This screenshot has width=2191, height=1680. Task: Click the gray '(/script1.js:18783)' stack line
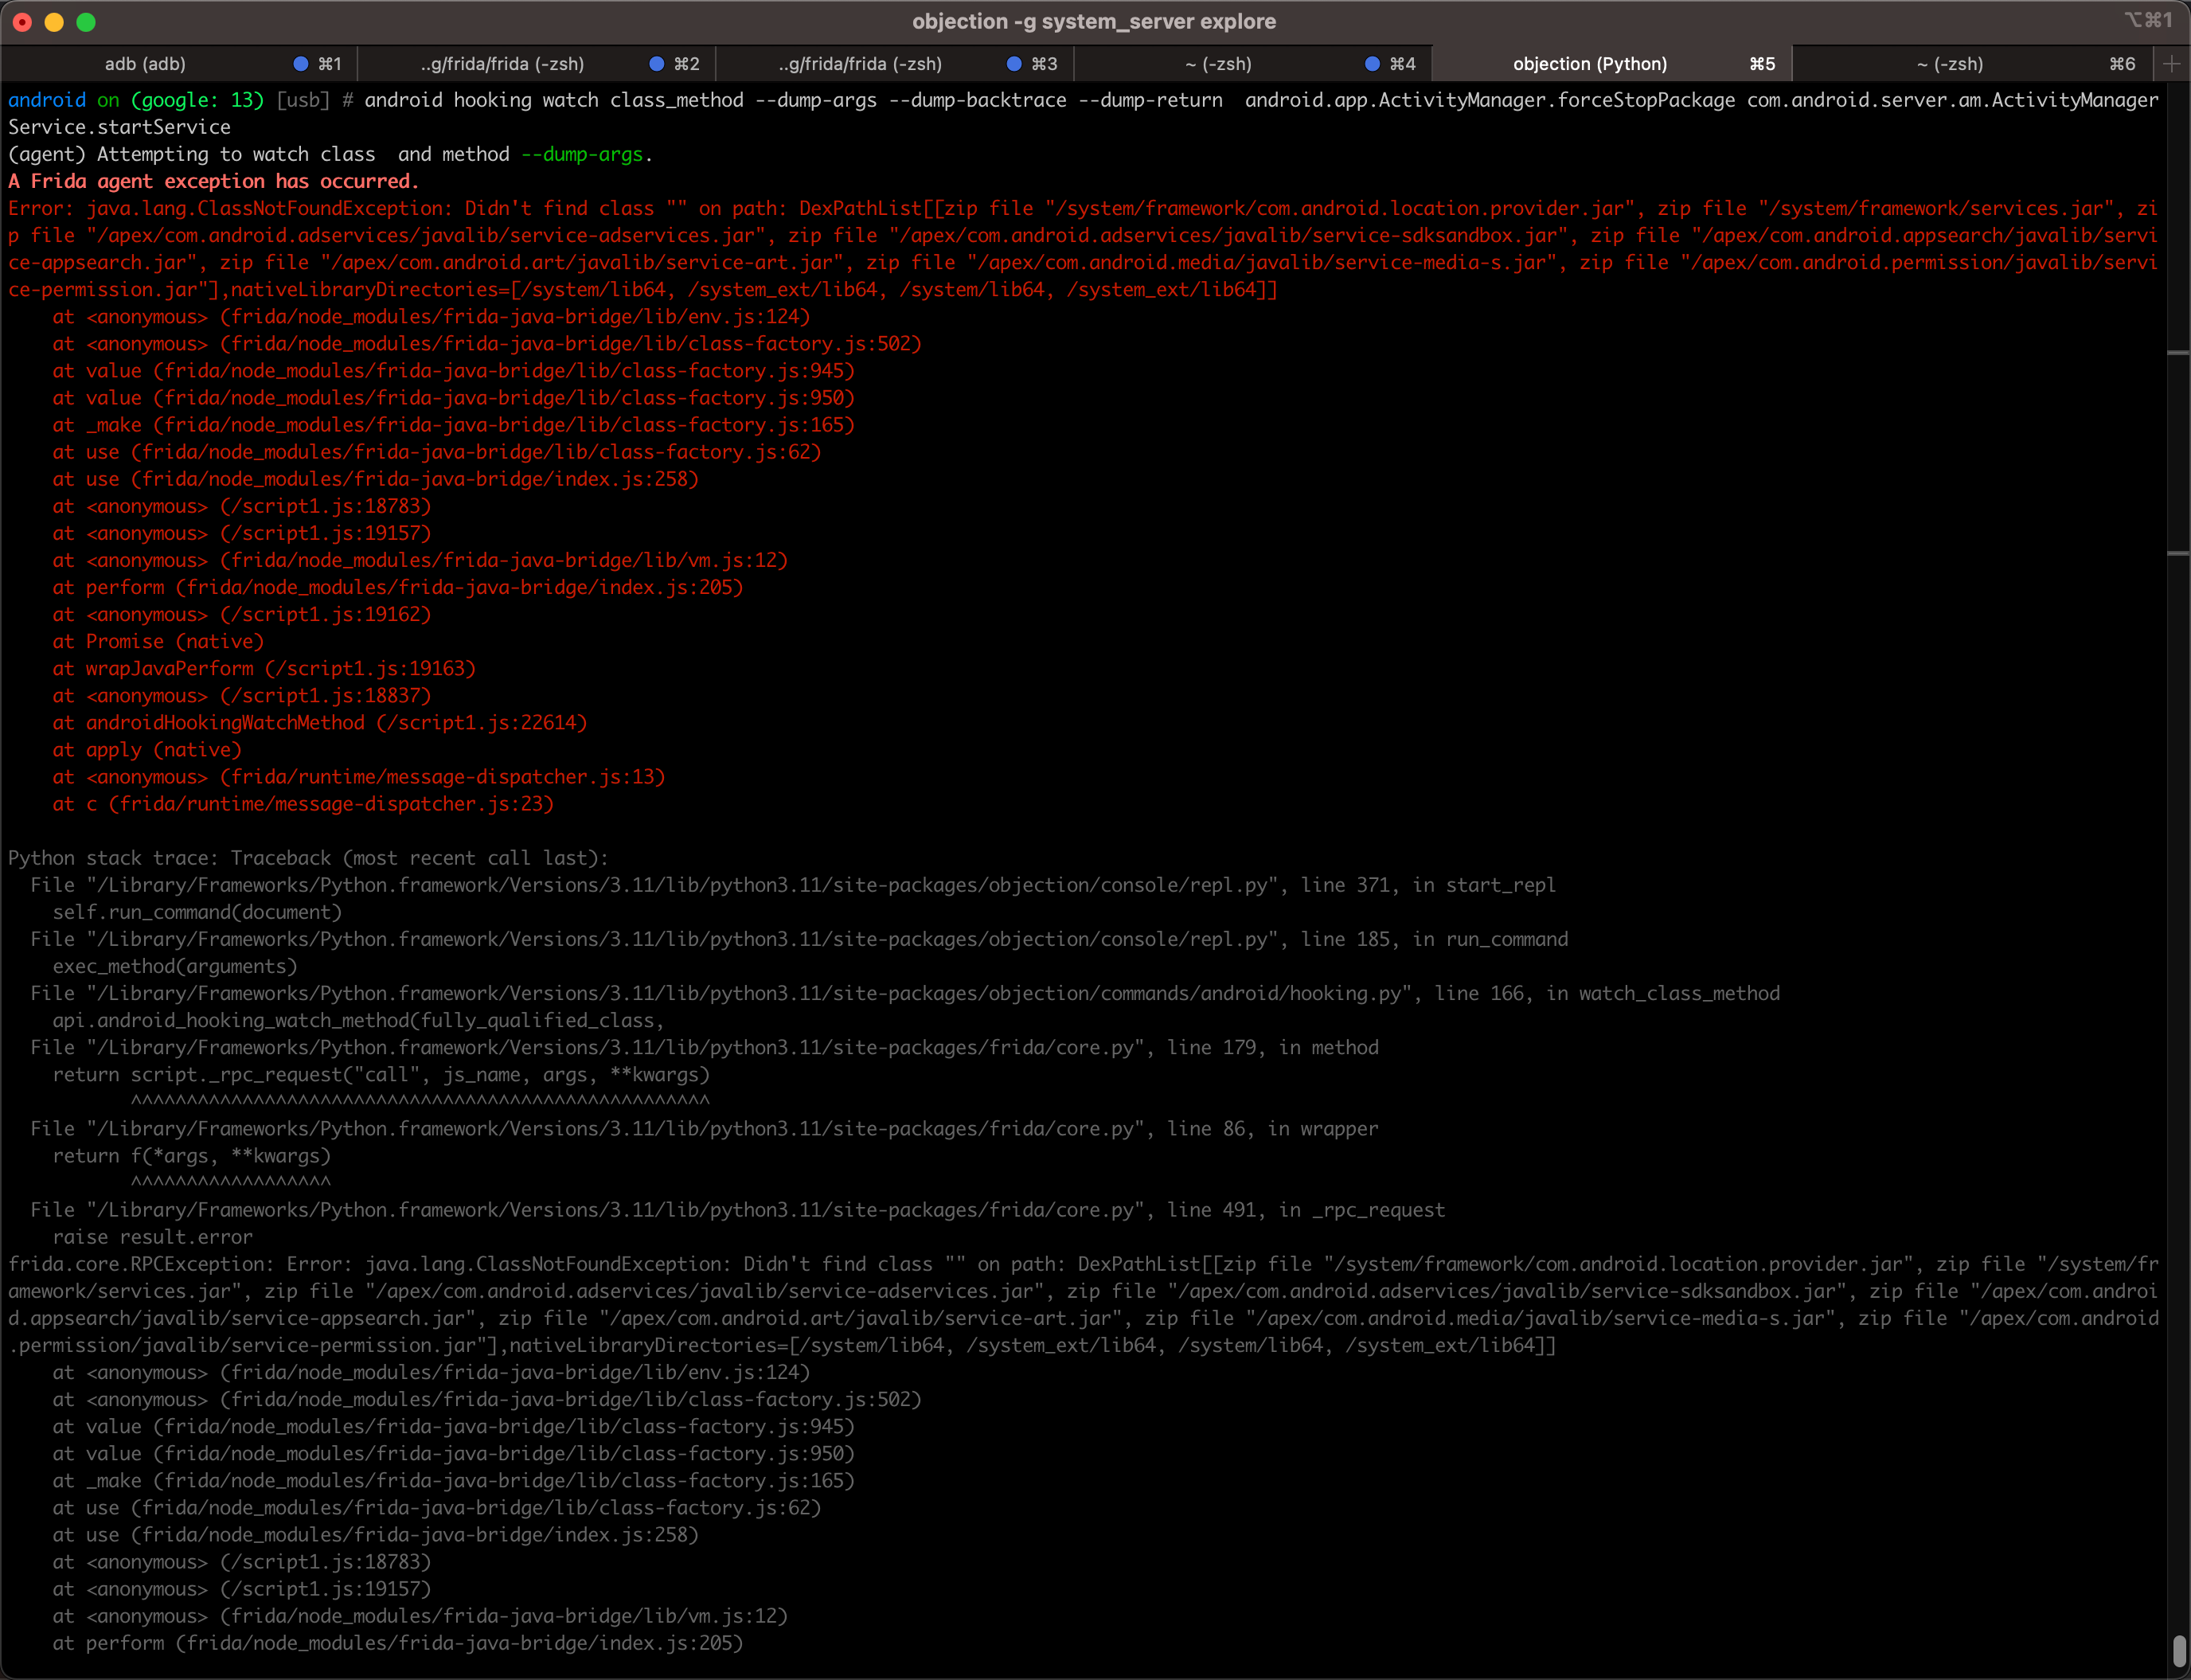pyautogui.click(x=242, y=1561)
